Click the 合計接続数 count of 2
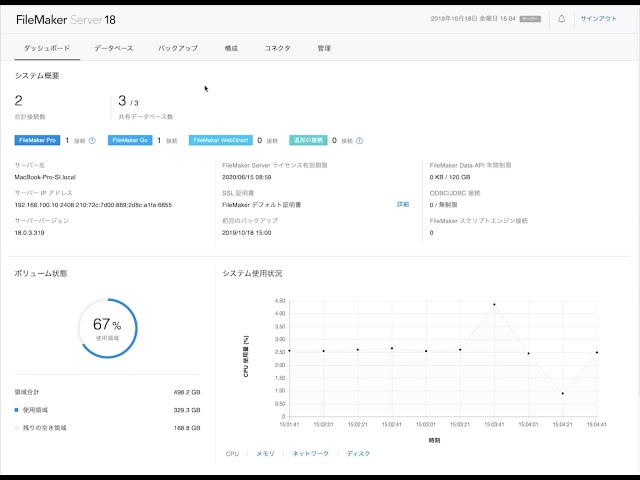The image size is (640, 480). (x=18, y=100)
